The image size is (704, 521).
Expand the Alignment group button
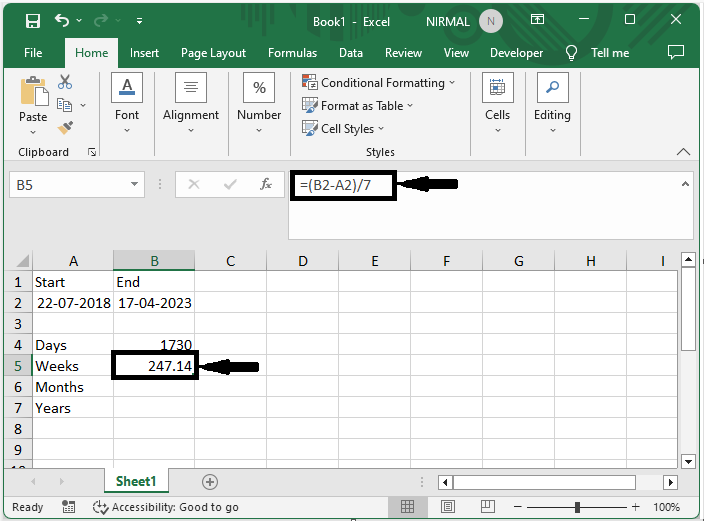pos(191,103)
